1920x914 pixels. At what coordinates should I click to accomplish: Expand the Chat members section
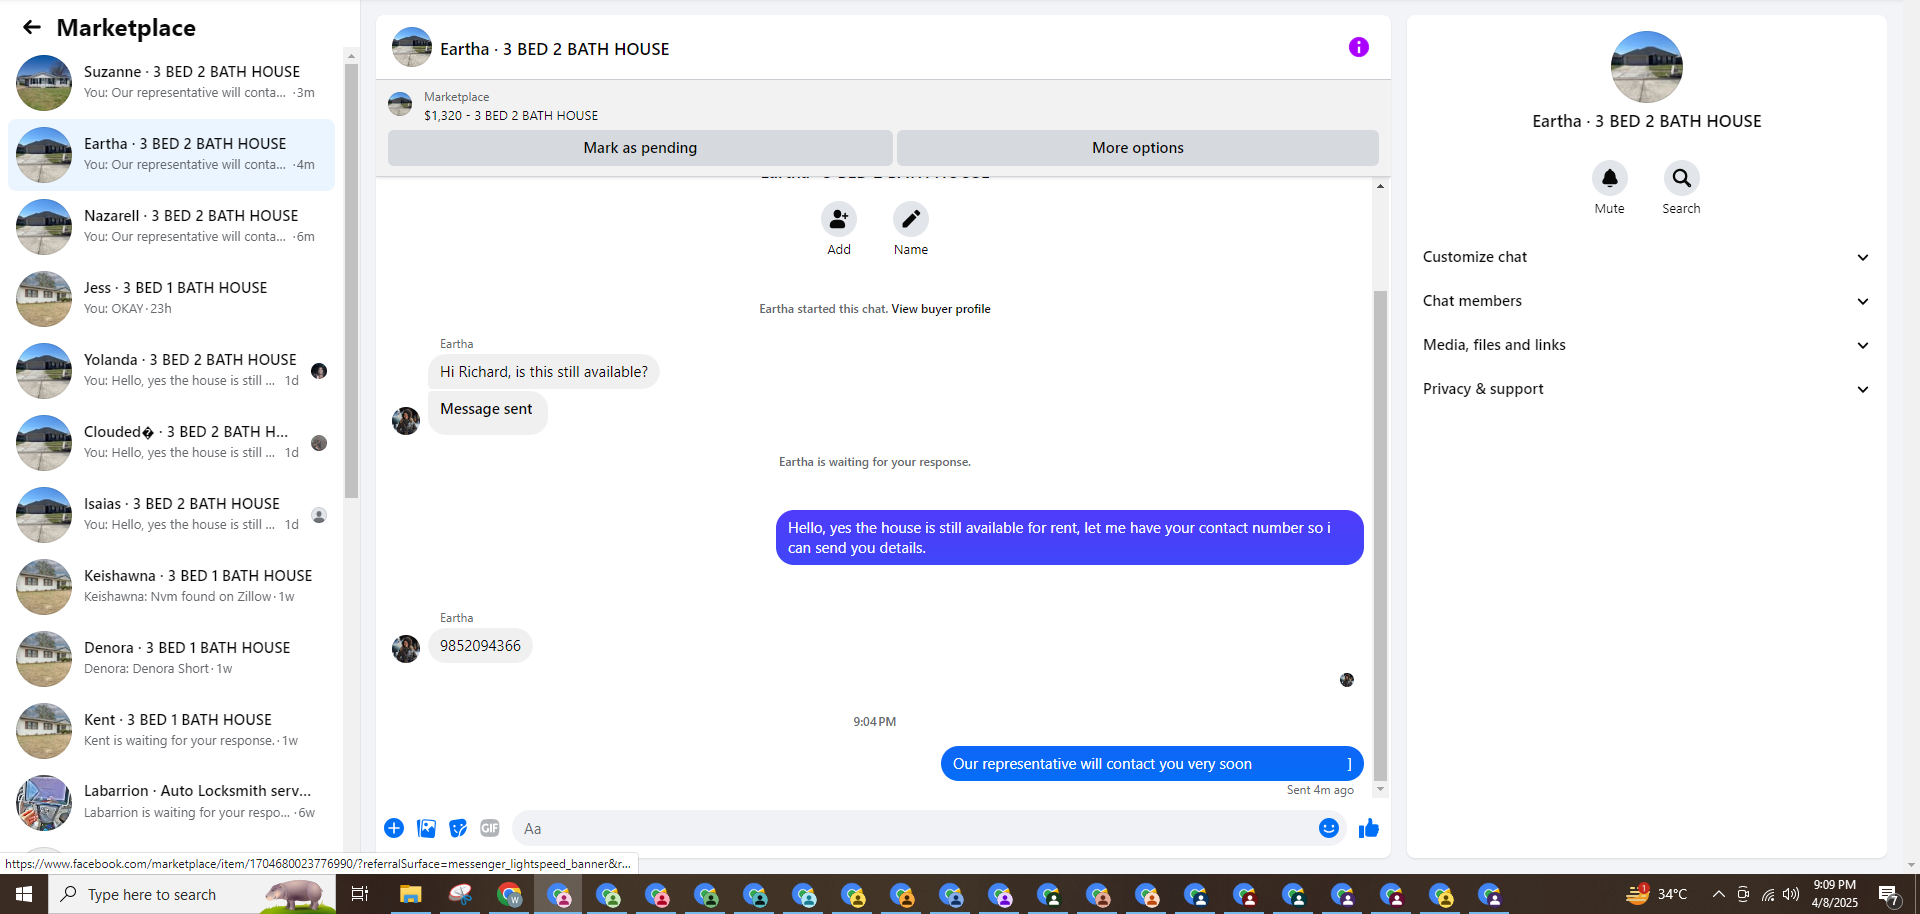1646,301
